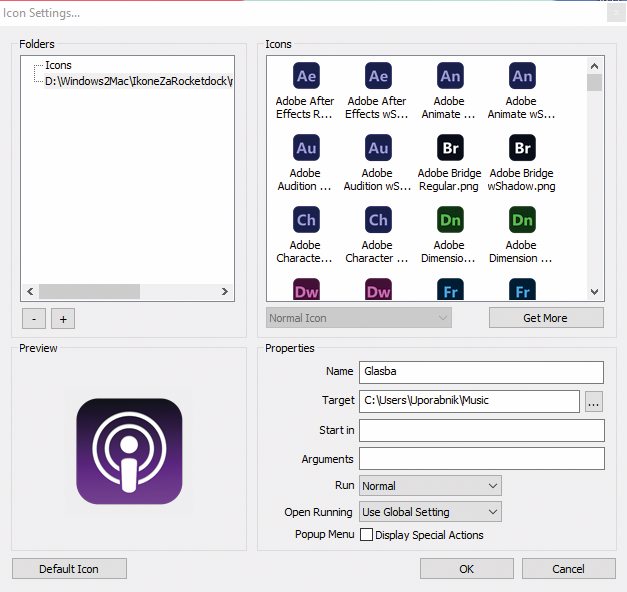The image size is (627, 592).
Task: Add a folder with the plus button
Action: coord(63,319)
